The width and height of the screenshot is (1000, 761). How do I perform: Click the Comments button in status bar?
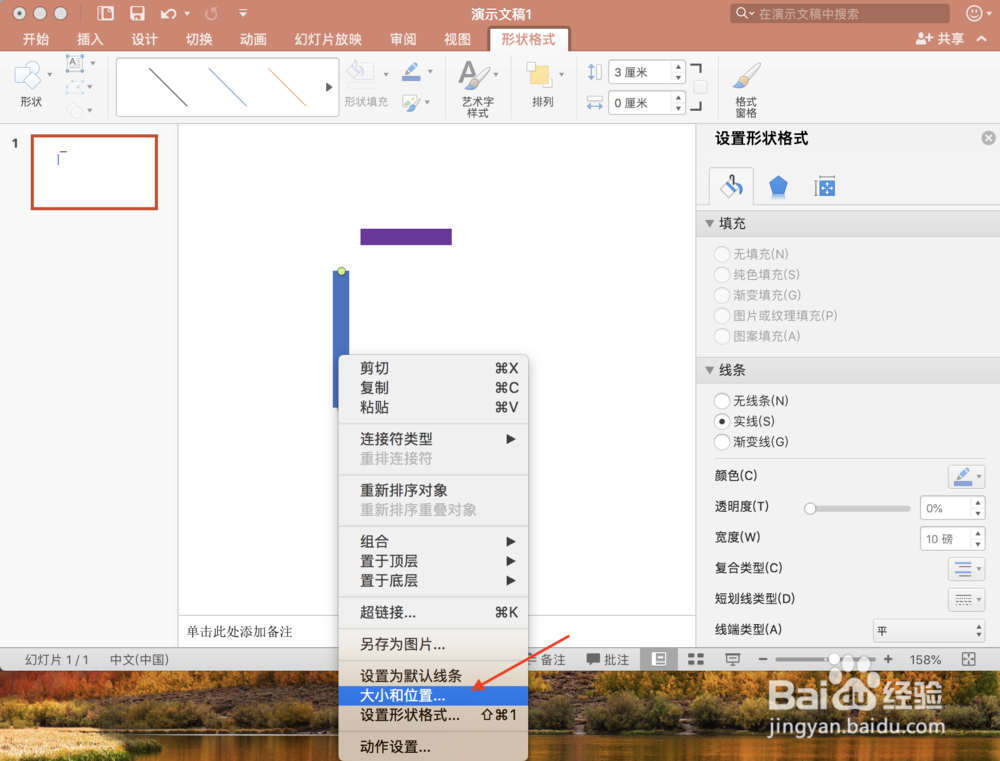(x=607, y=660)
